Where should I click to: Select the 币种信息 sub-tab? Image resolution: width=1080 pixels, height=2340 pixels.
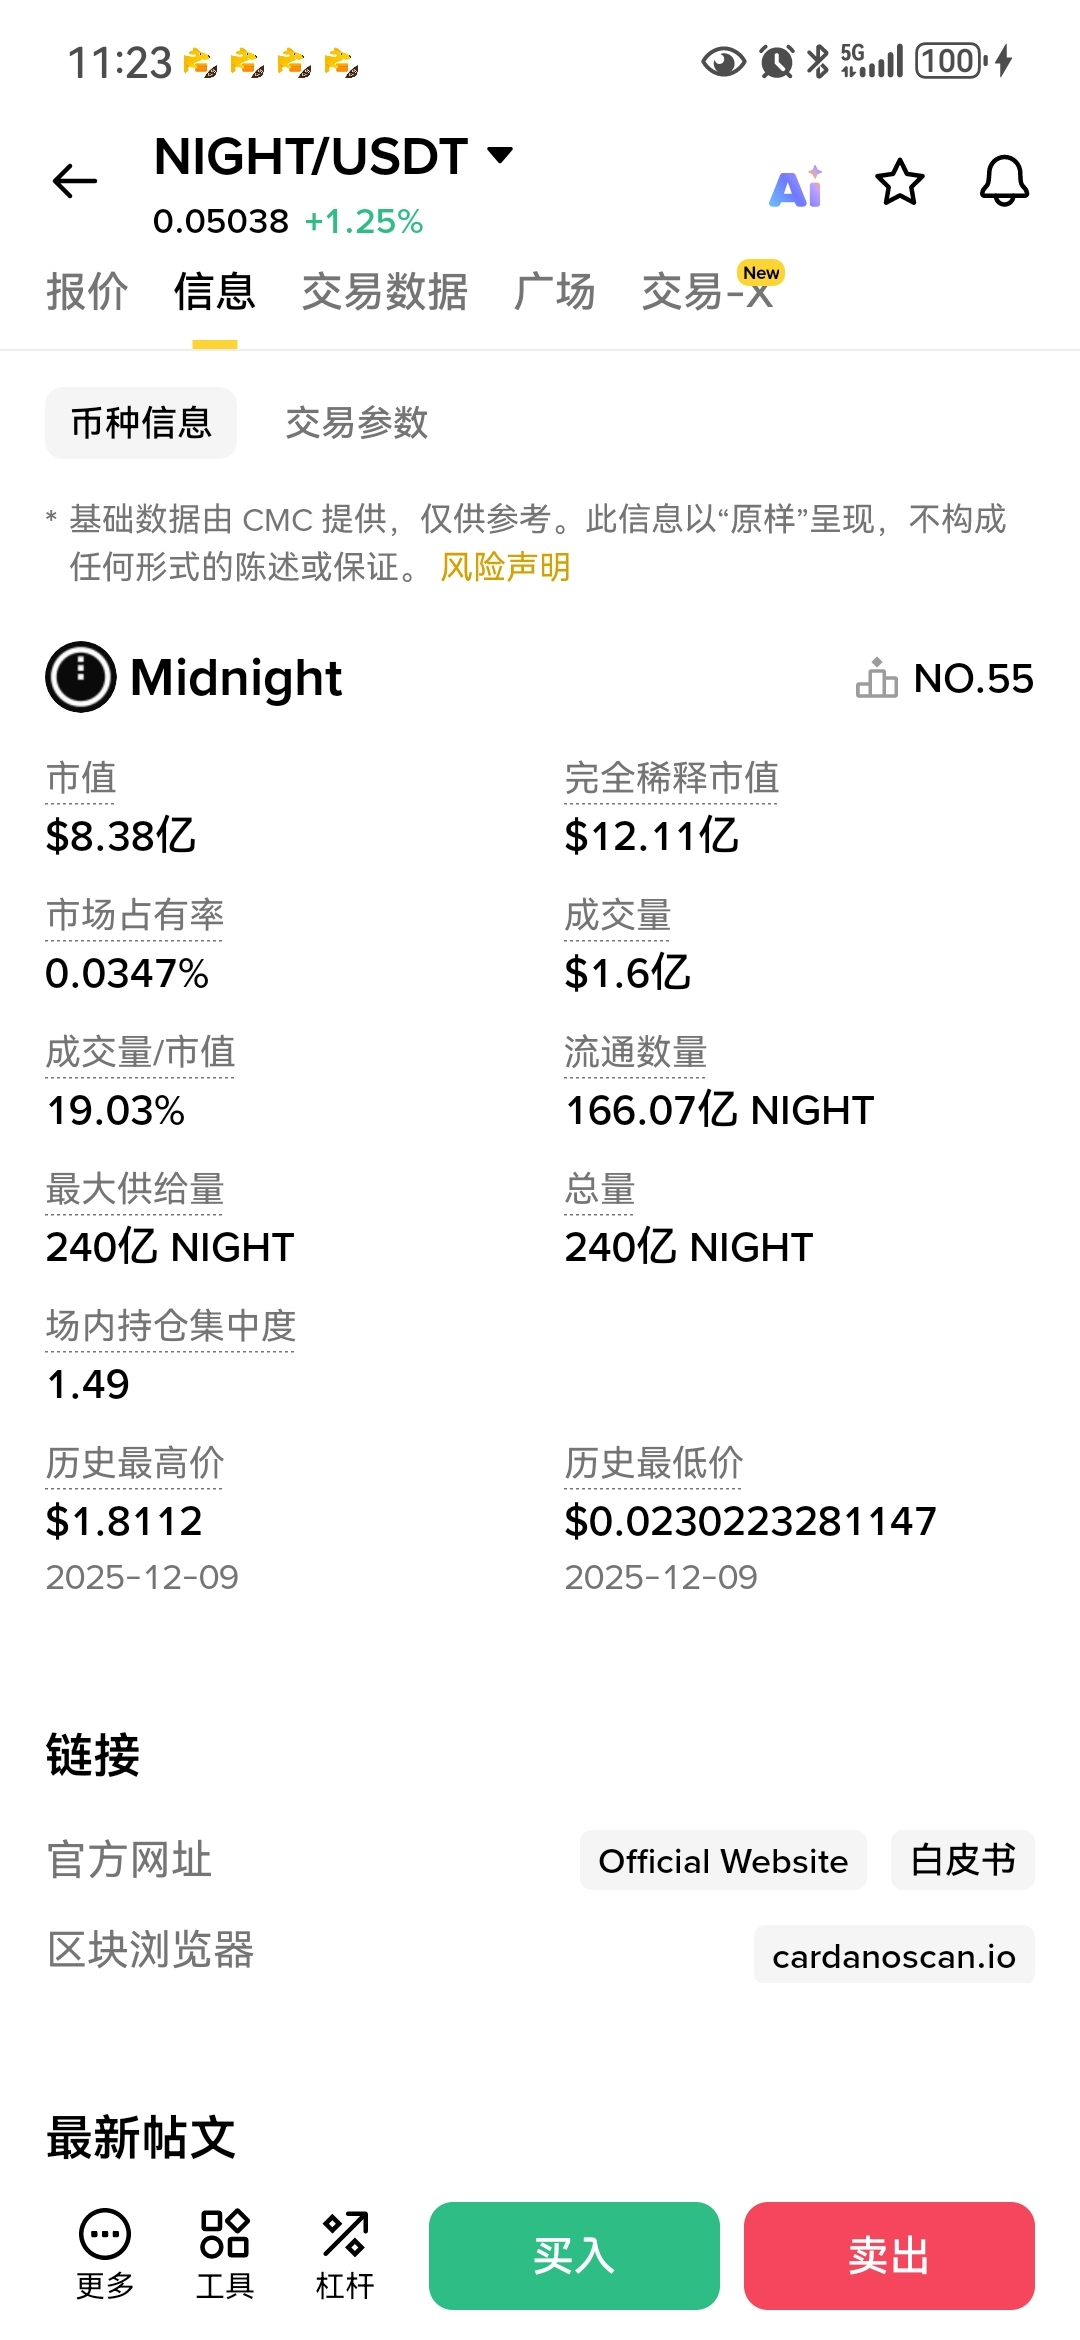pos(141,423)
